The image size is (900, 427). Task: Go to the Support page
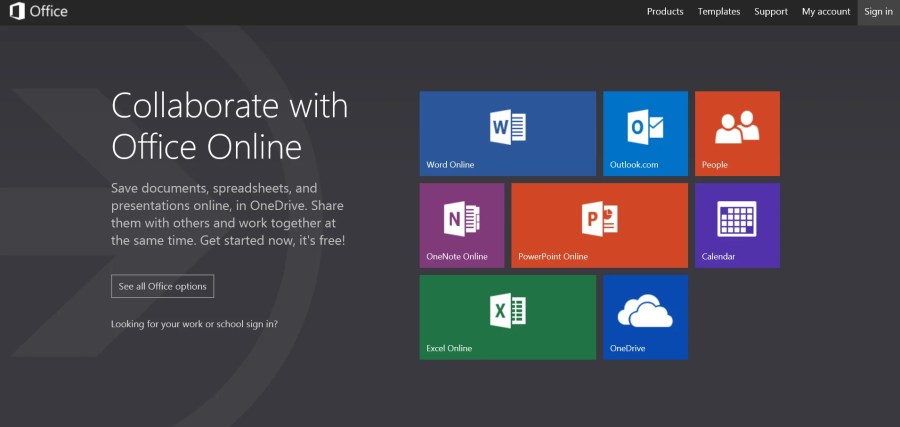click(x=771, y=11)
